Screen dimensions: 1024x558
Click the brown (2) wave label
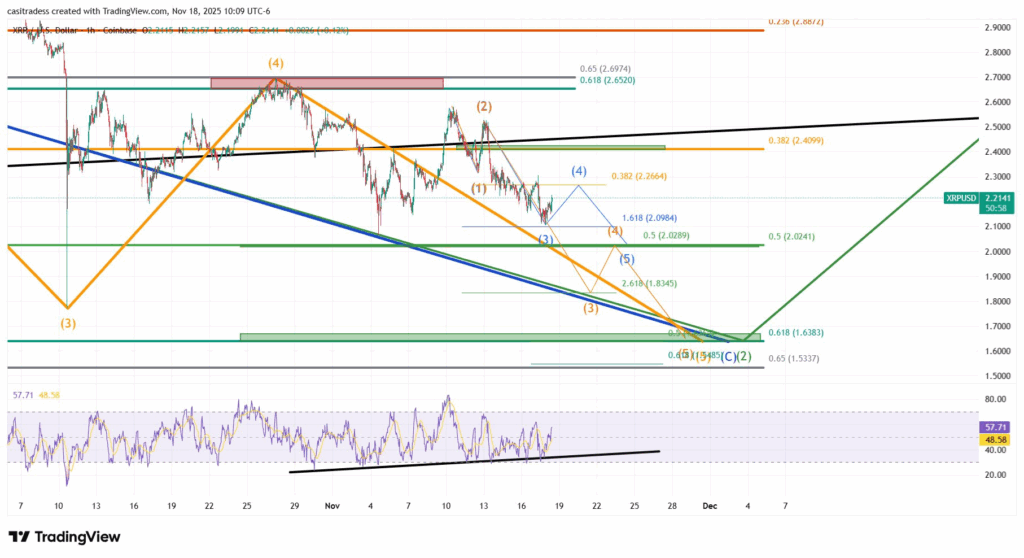pyautogui.click(x=484, y=106)
